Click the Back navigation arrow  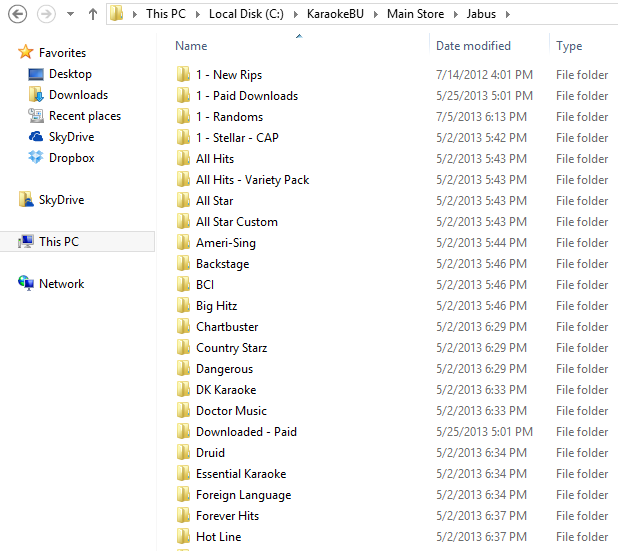pos(17,14)
